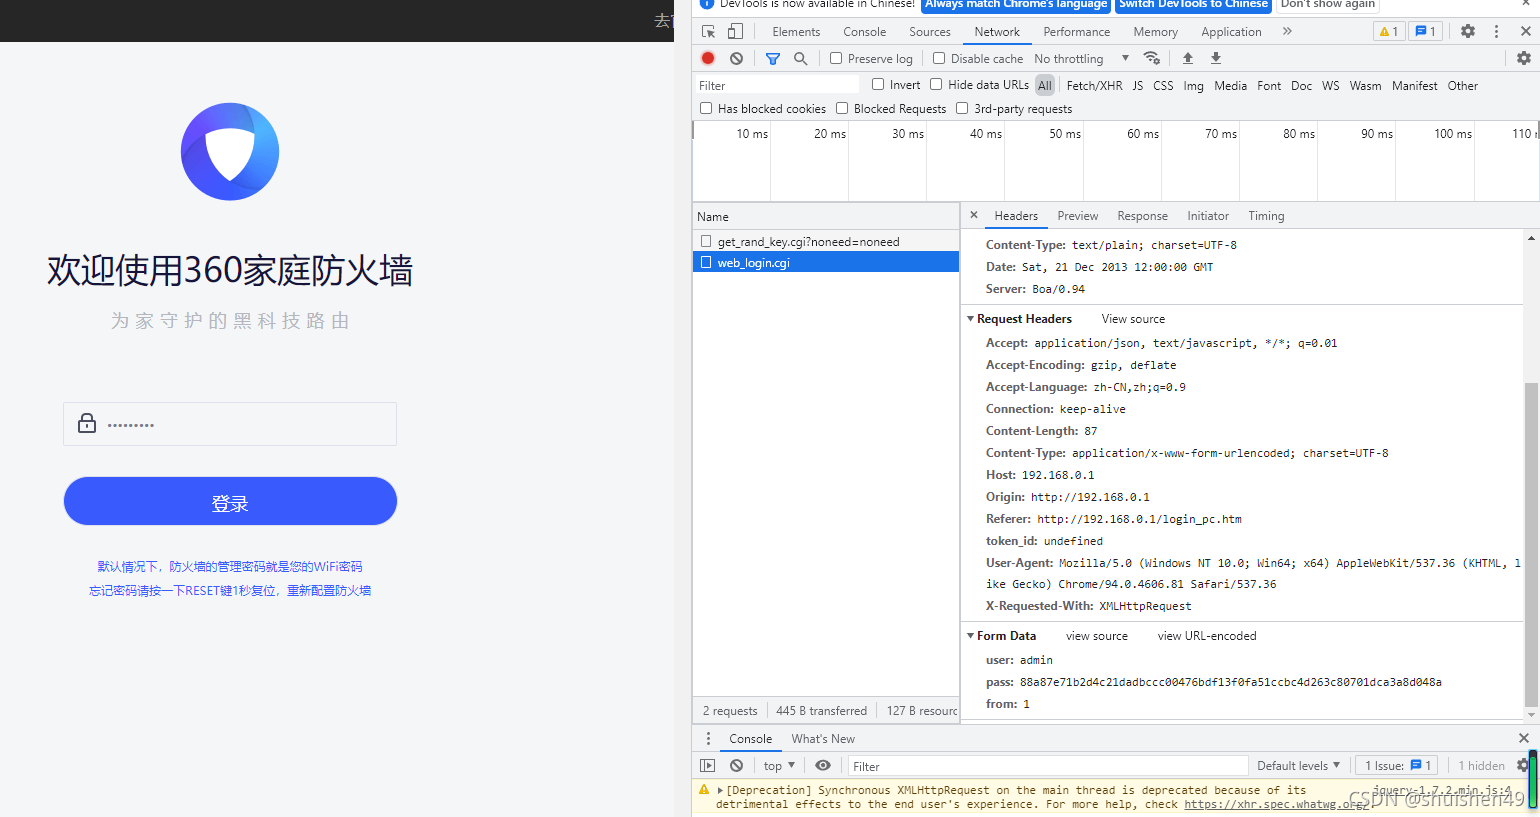
Task: Filter requests by JS type
Action: [x=1138, y=86]
